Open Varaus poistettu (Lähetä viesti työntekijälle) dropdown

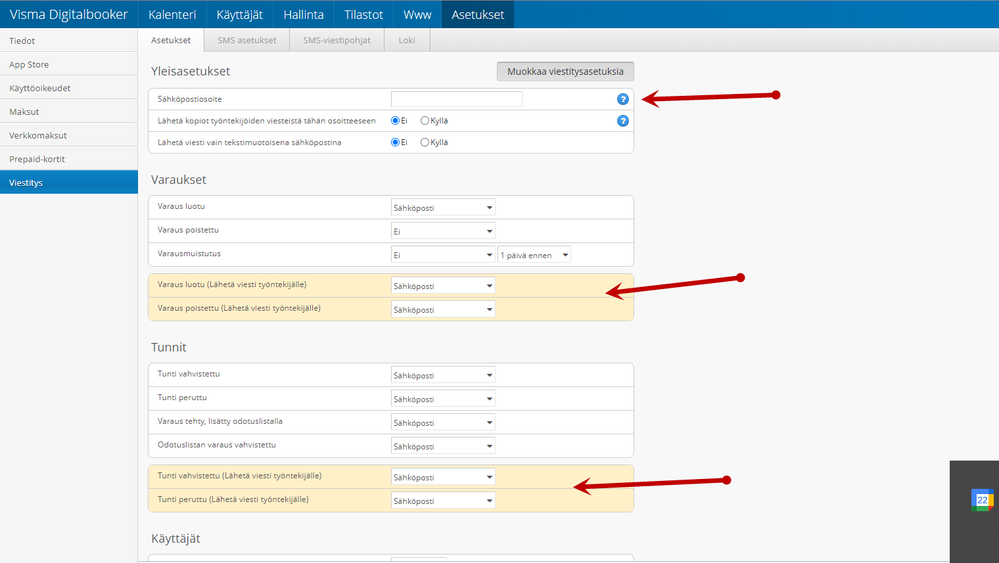coord(443,310)
